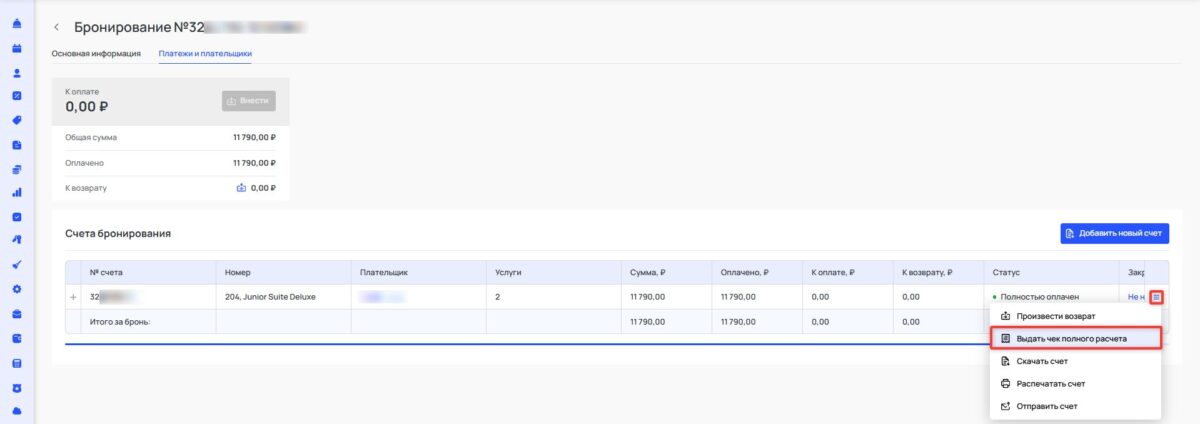Open the price tag icon in the sidebar
1200x424 pixels.
[x=17, y=120]
